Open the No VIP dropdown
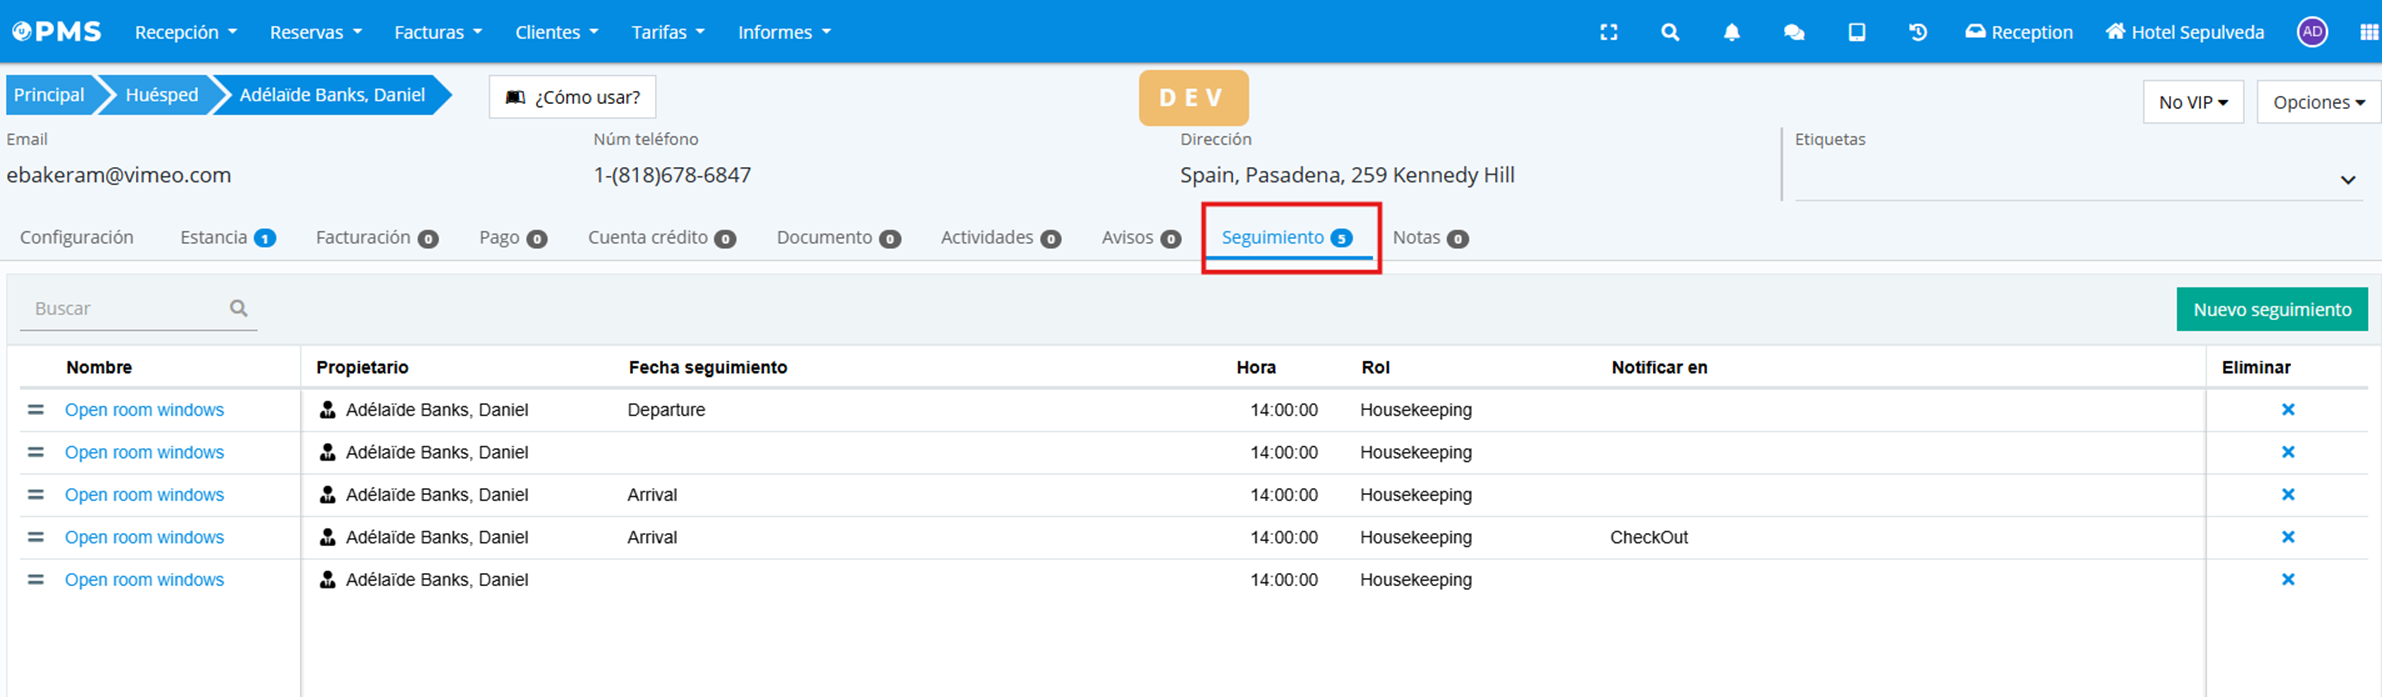This screenshot has height=697, width=2382. 2192,102
